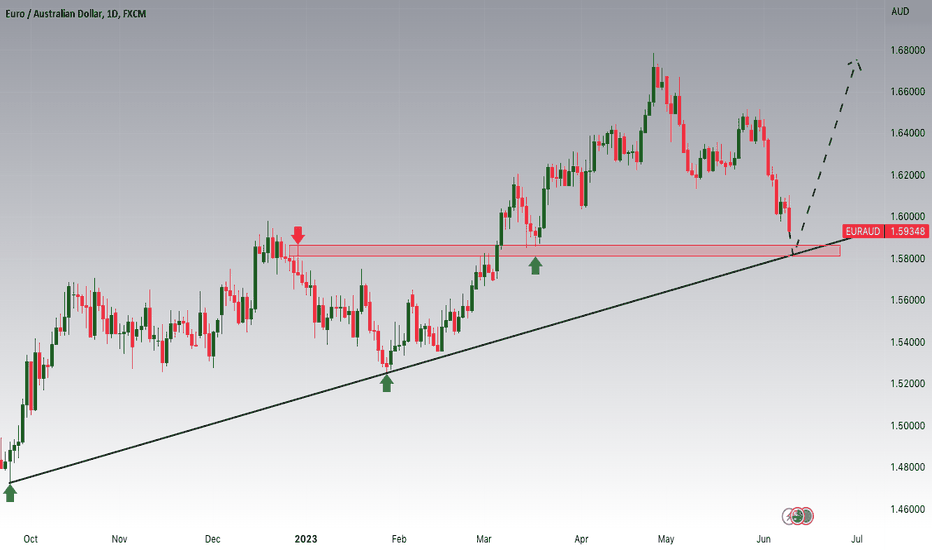Click the 1.50000 price axis label

point(907,426)
